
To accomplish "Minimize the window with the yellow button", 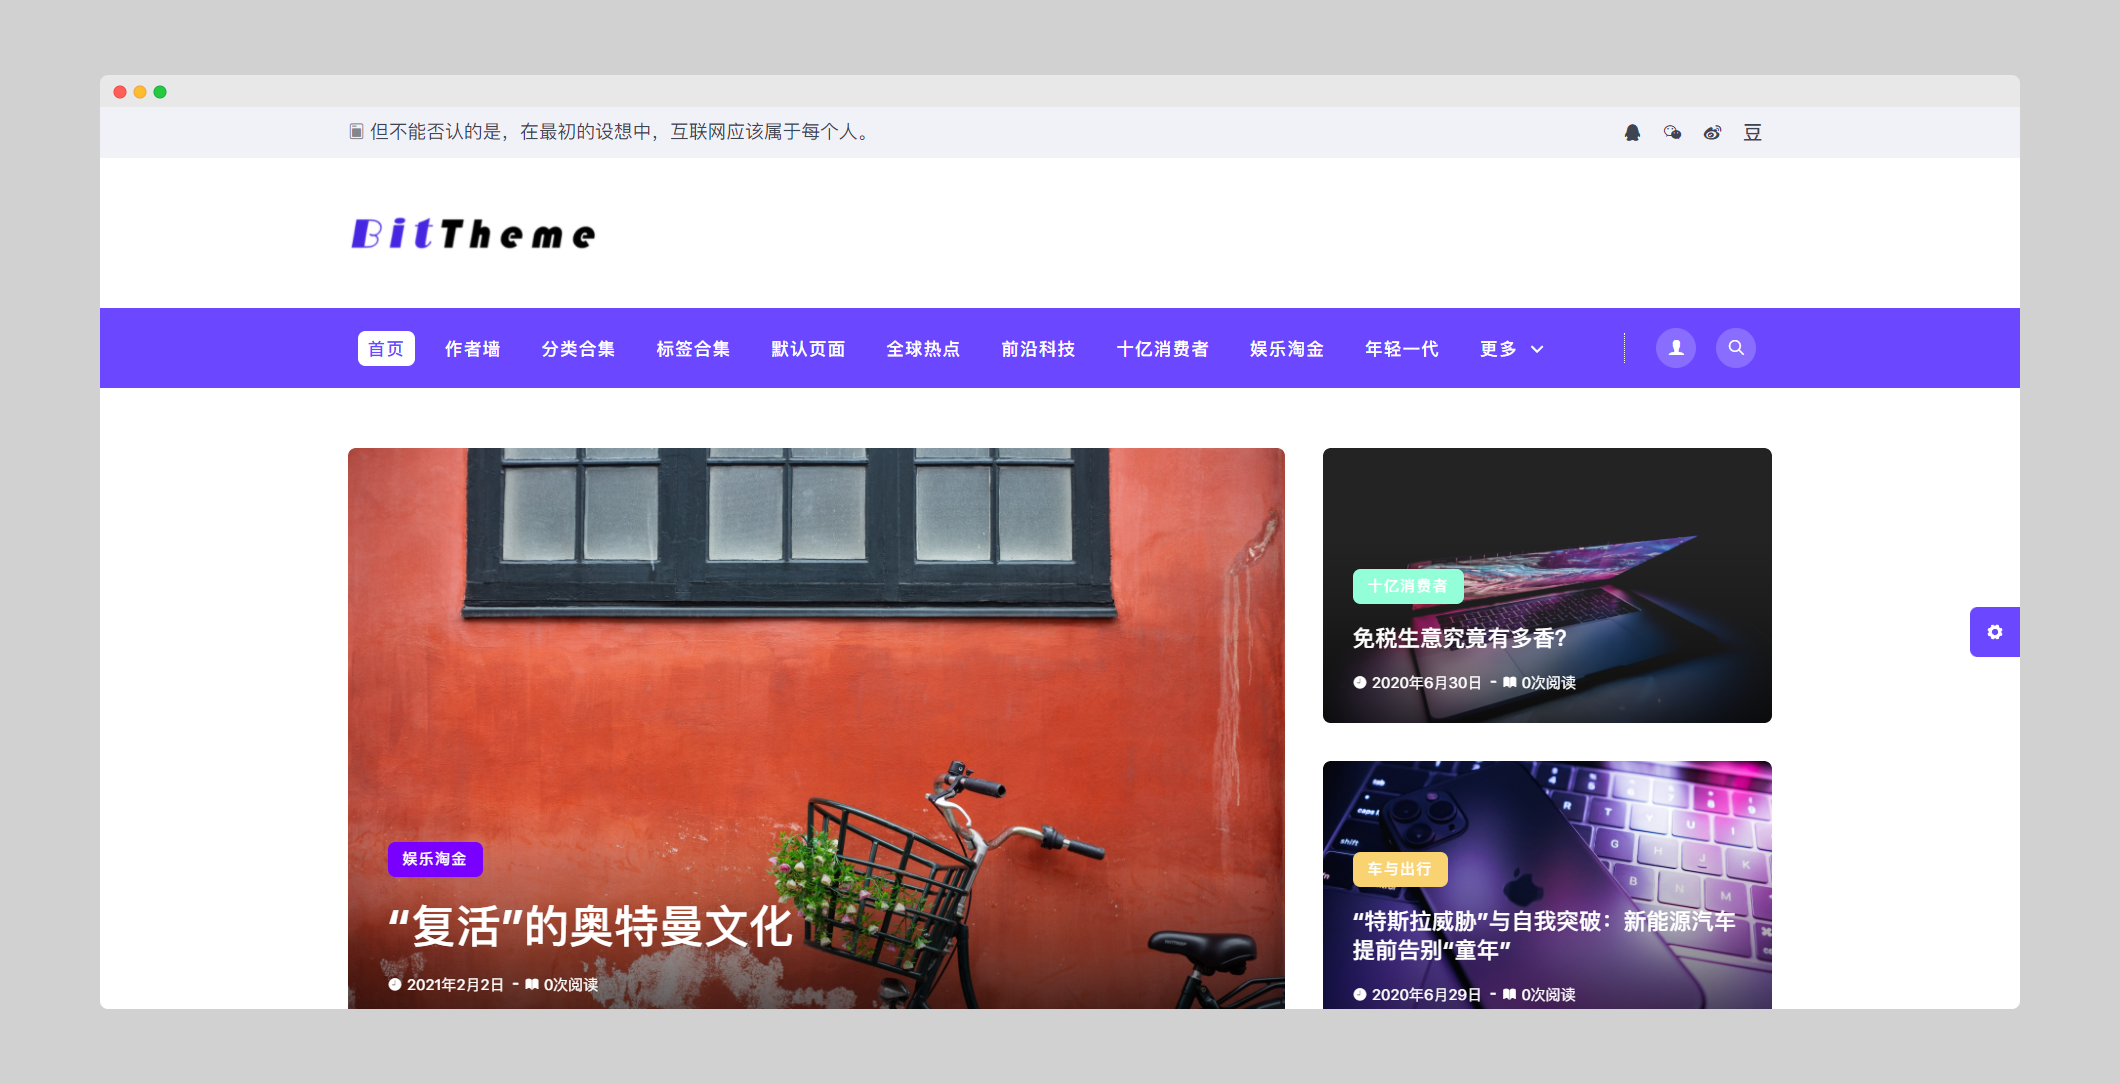I will click(140, 92).
